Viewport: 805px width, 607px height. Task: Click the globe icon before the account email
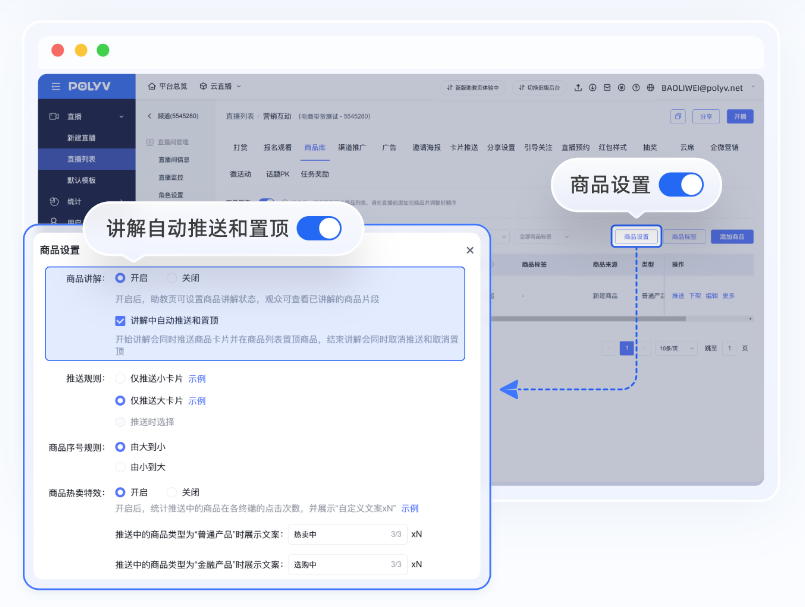(651, 87)
